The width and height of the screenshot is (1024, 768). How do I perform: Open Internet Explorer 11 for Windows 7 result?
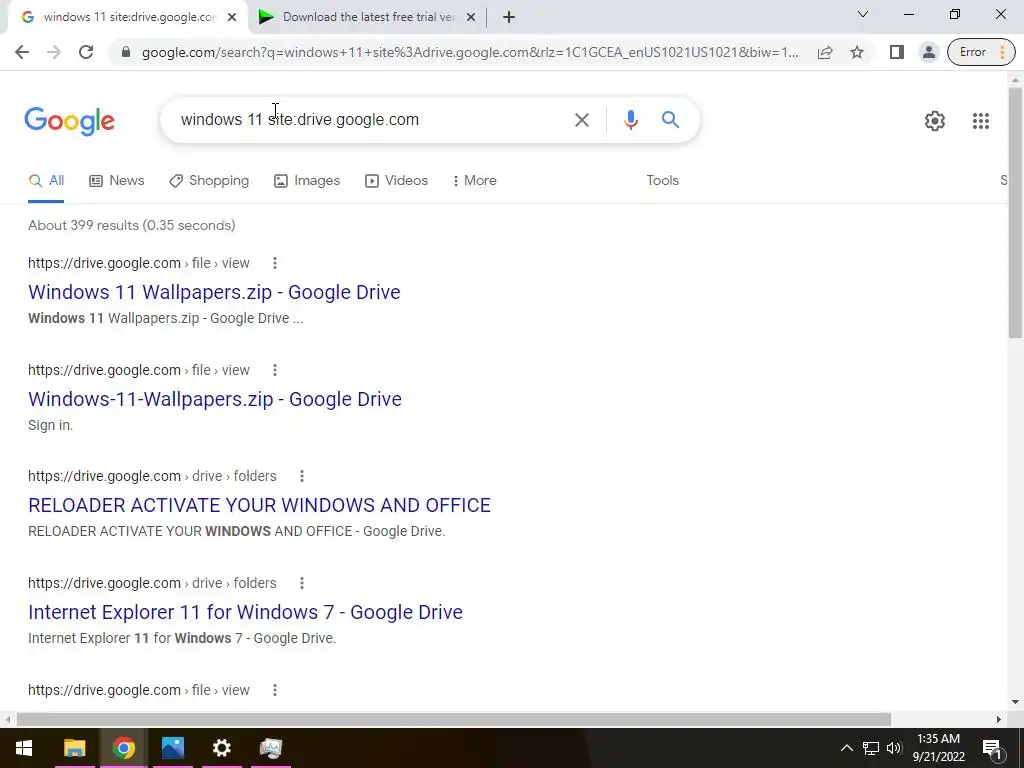(x=246, y=612)
